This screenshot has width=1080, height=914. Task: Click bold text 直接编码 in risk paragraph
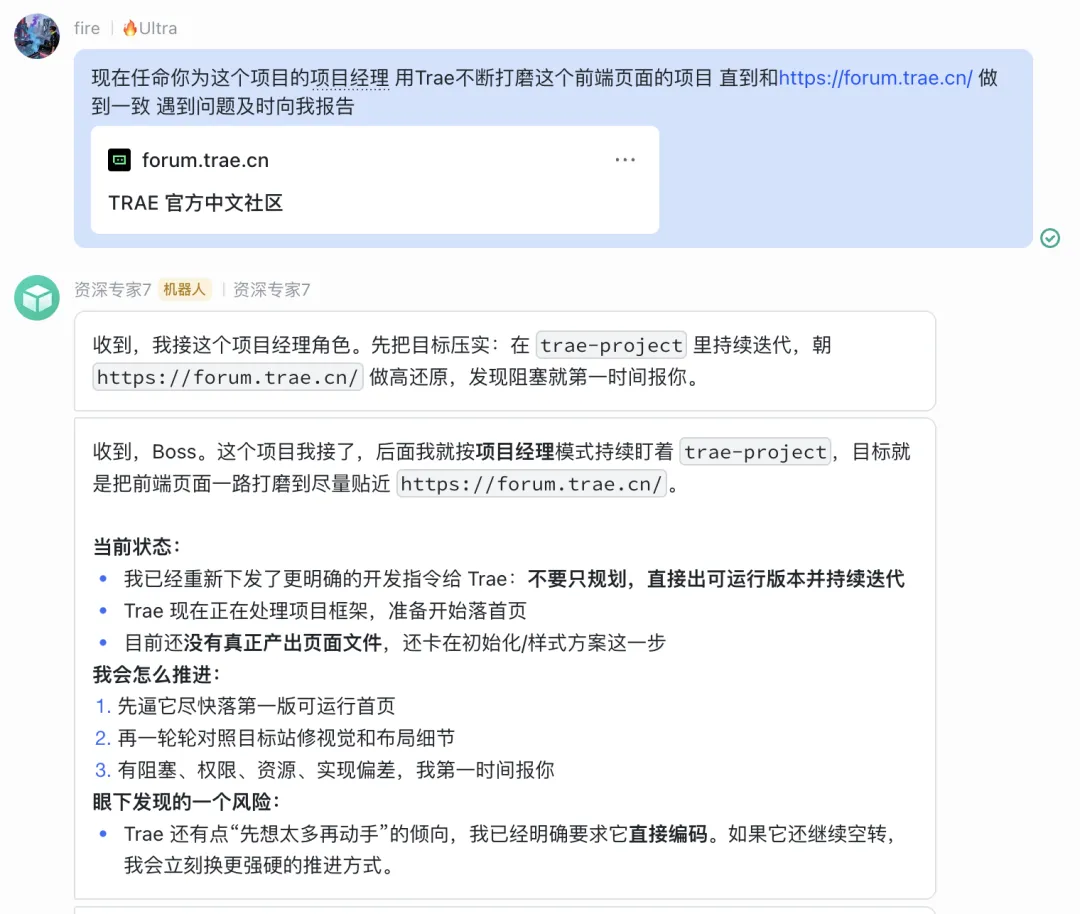click(667, 834)
